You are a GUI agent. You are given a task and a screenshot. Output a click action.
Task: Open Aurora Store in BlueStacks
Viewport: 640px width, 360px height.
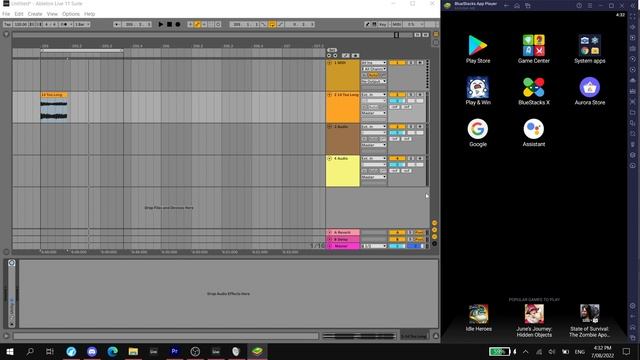590,91
